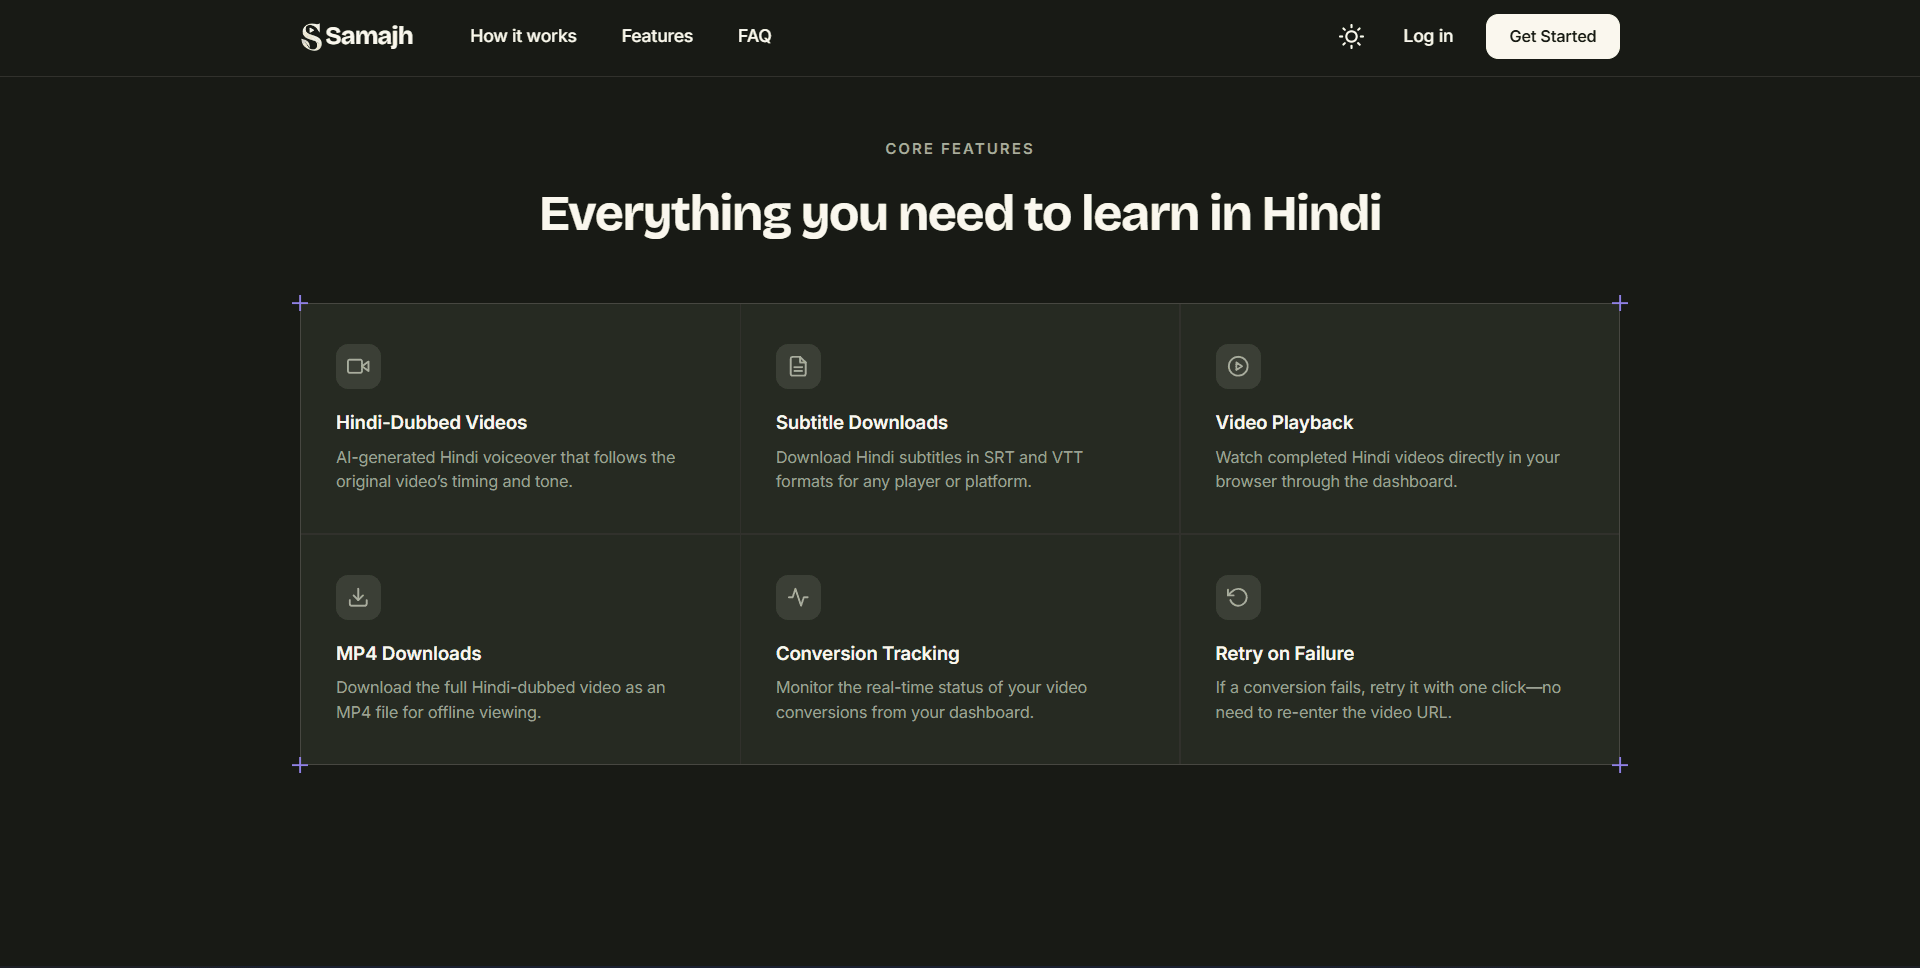The height and width of the screenshot is (968, 1920).
Task: Select the Subtitle Downloads heading
Action: (861, 422)
